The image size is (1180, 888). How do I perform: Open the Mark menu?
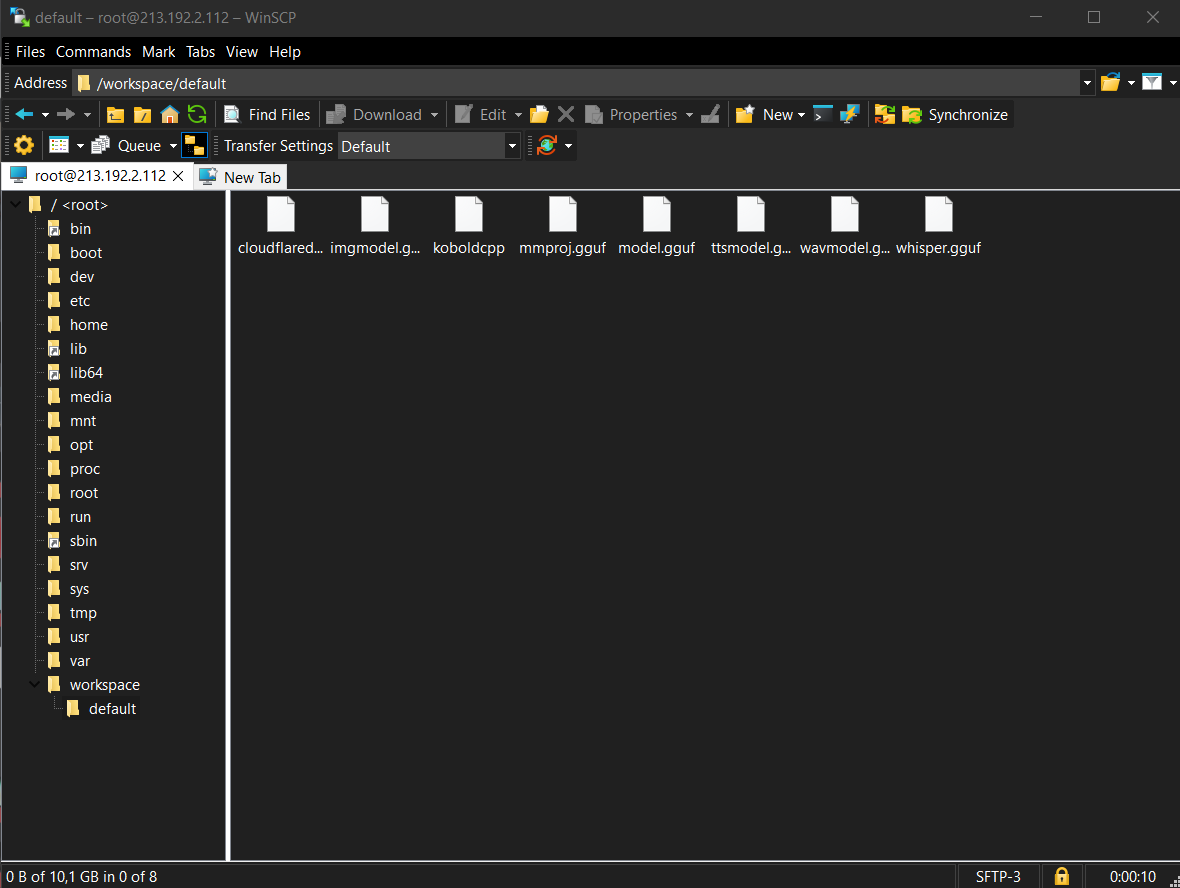[159, 52]
